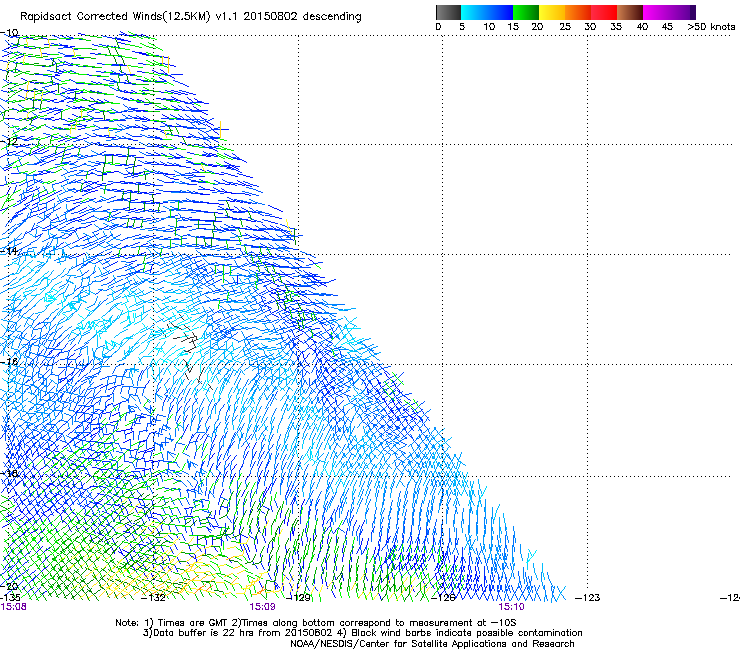This screenshot has width=740, height=650.
Task: Click the latitude label '-16'
Action: 9,362
